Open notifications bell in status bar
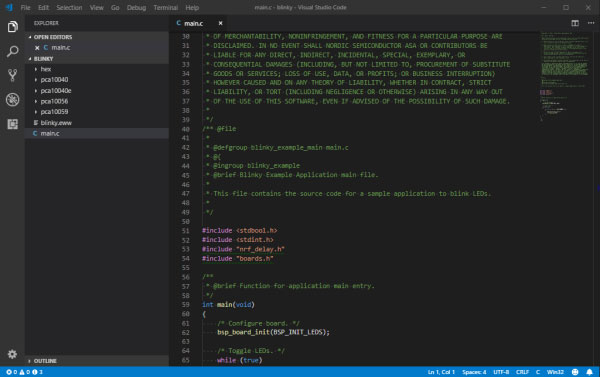This screenshot has width=600, height=377. click(x=589, y=372)
